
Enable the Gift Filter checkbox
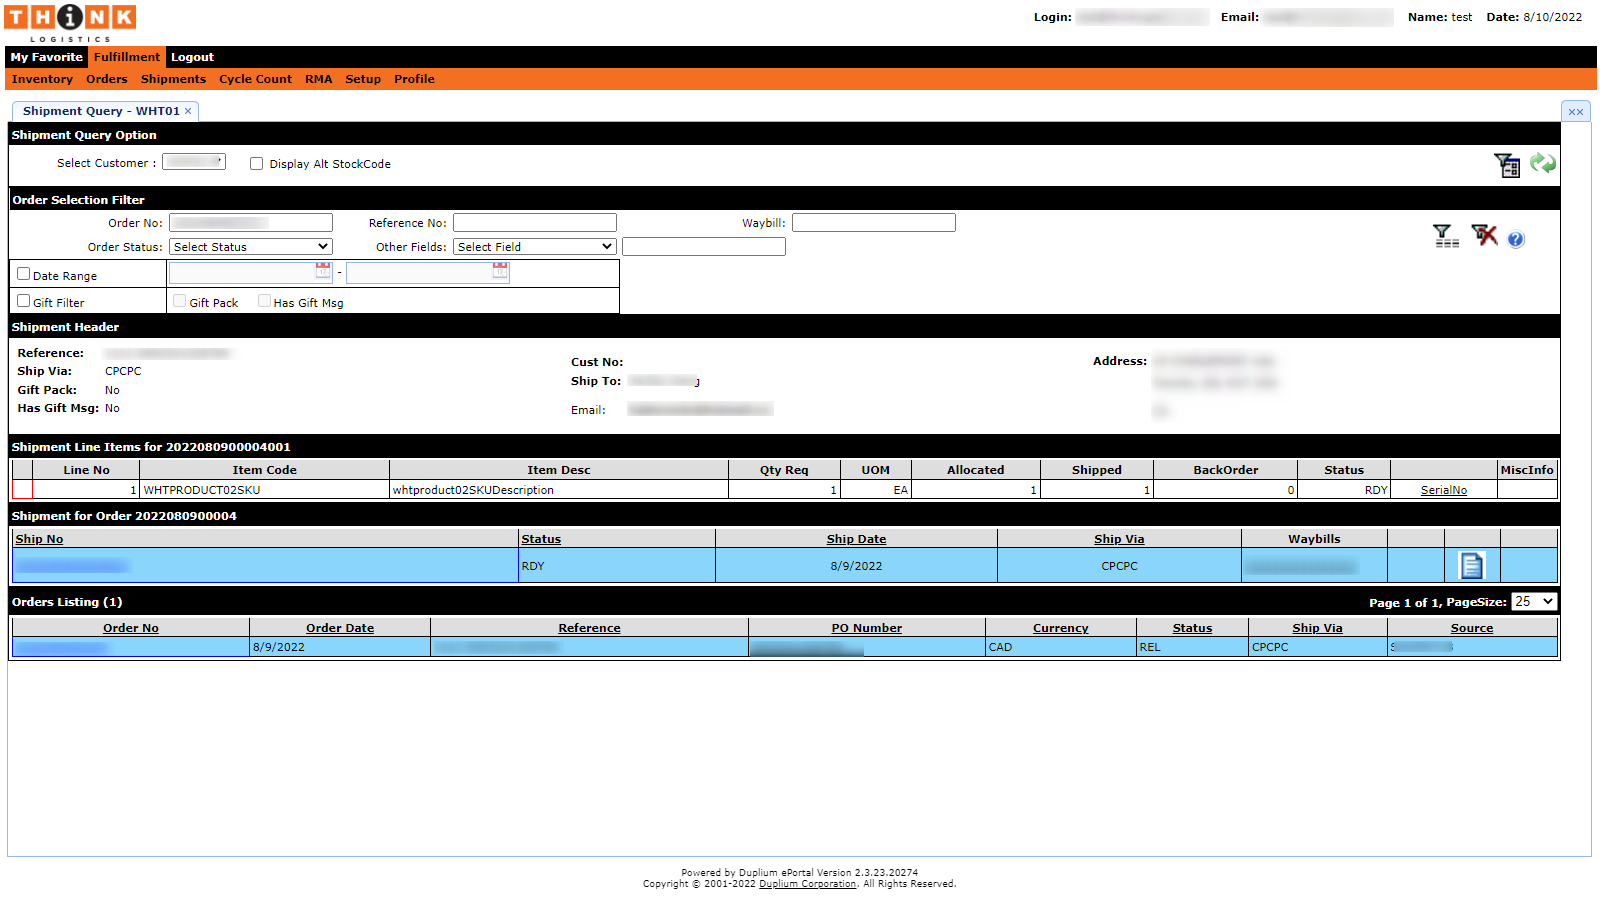click(x=23, y=300)
